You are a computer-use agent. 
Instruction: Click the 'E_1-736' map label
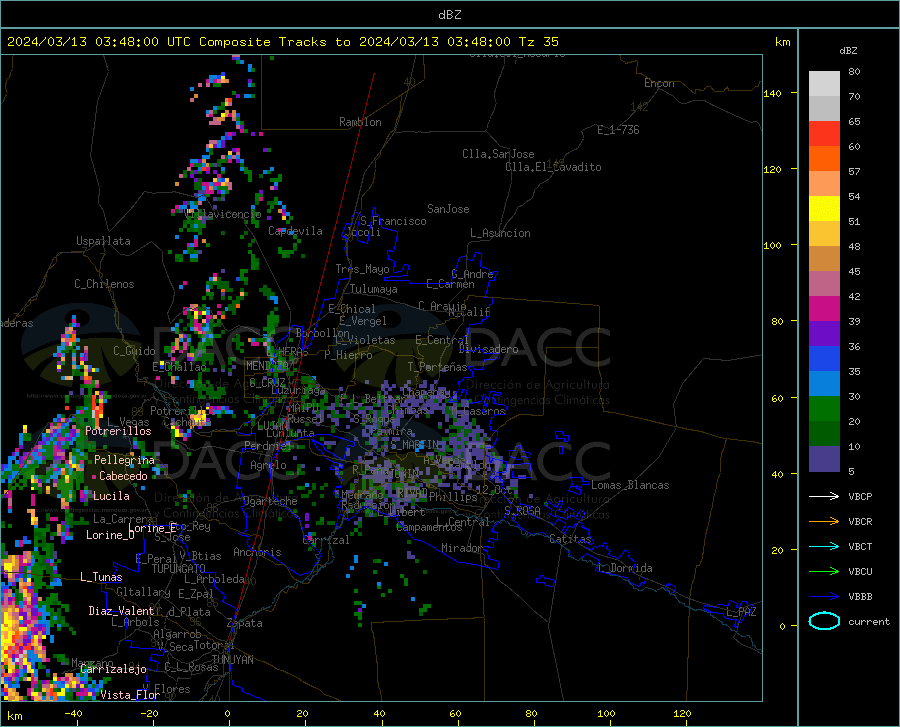tap(618, 130)
